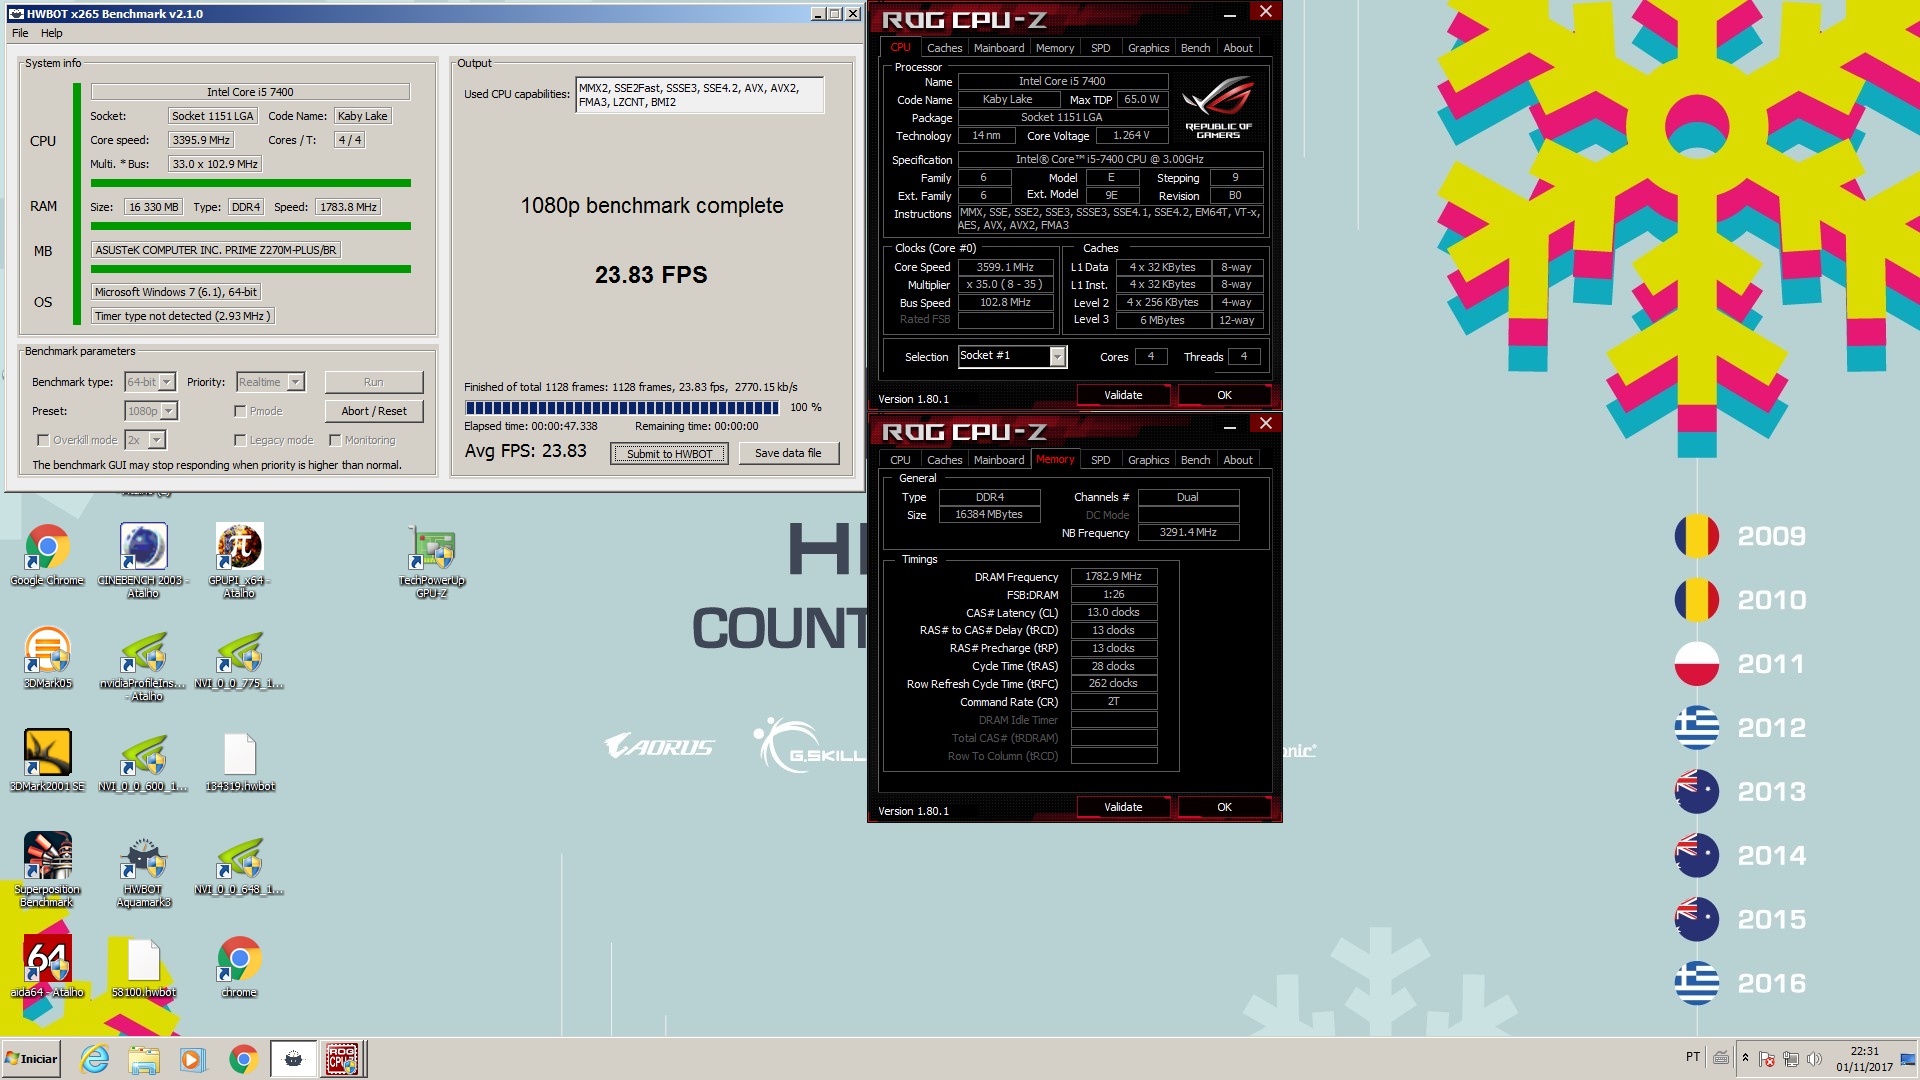Viewport: 1920px width, 1080px height.
Task: Select 134319.hwbot file on desktop
Action: pyautogui.click(x=239, y=763)
